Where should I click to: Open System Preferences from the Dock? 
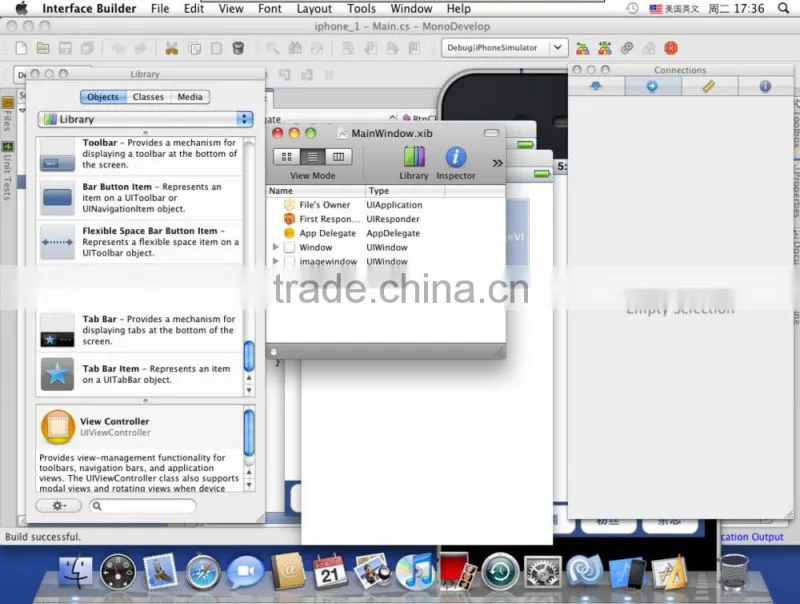(543, 572)
